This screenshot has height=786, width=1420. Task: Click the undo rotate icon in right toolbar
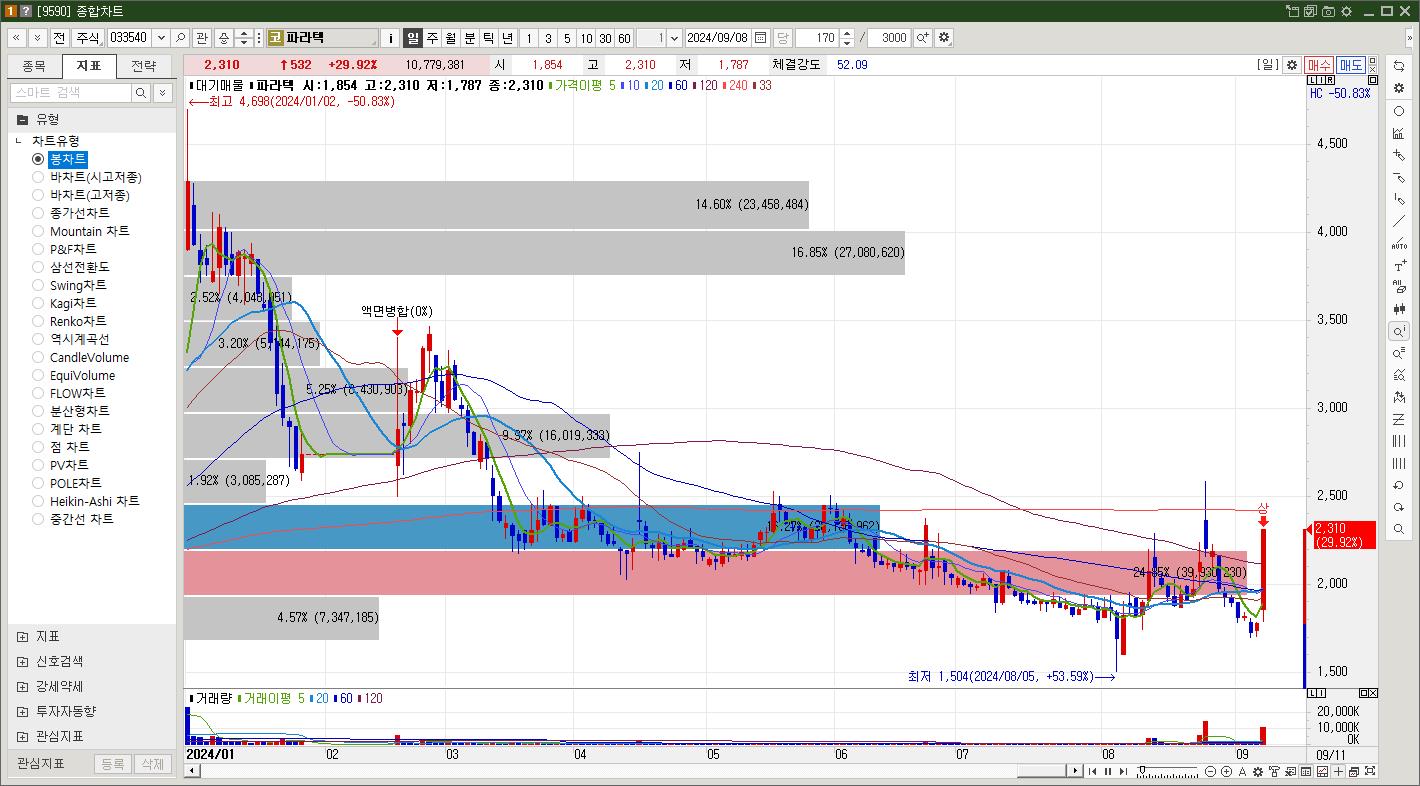1399,485
